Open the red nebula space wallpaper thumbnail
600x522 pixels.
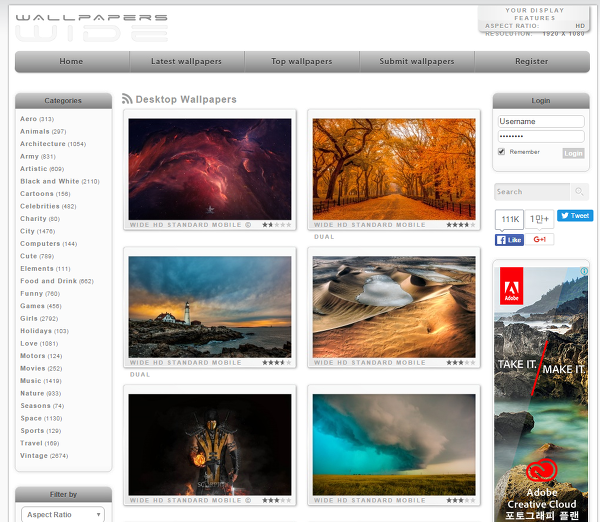click(210, 169)
